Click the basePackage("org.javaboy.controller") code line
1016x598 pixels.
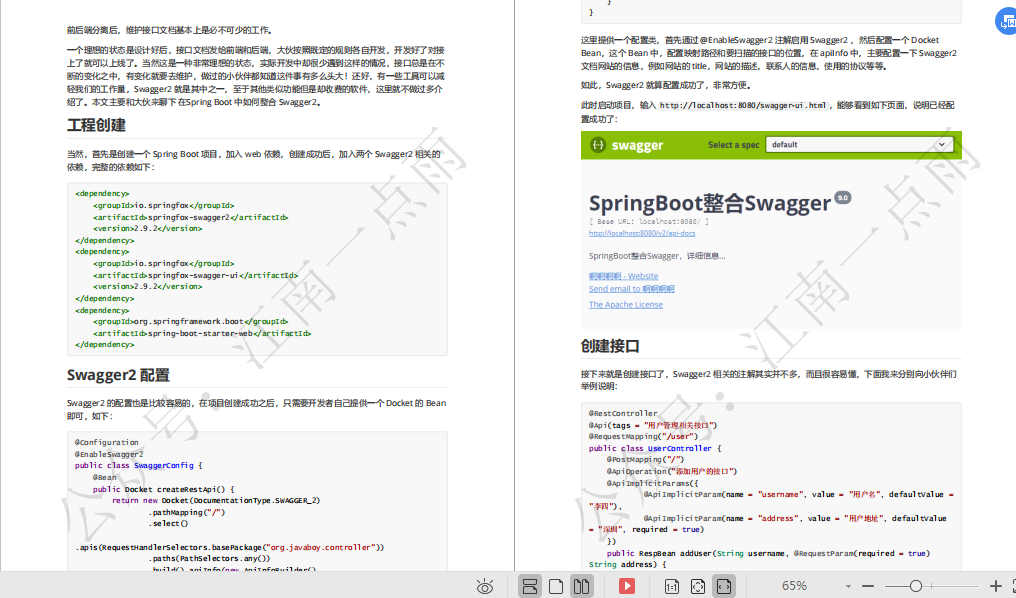[x=230, y=547]
